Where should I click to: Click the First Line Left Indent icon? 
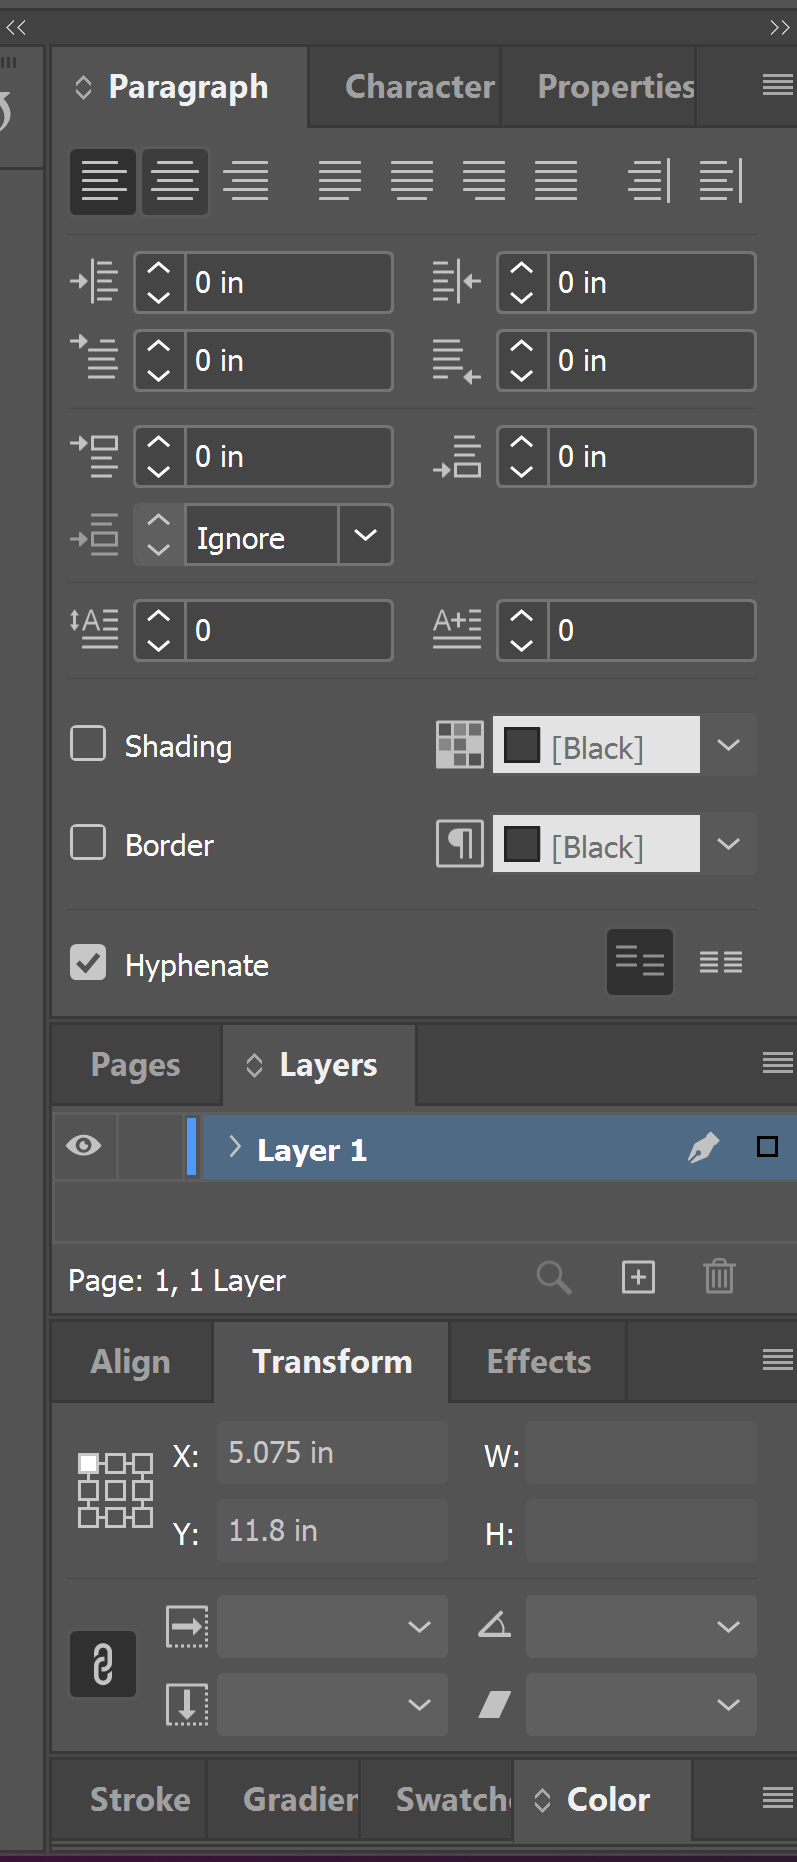tap(94, 358)
